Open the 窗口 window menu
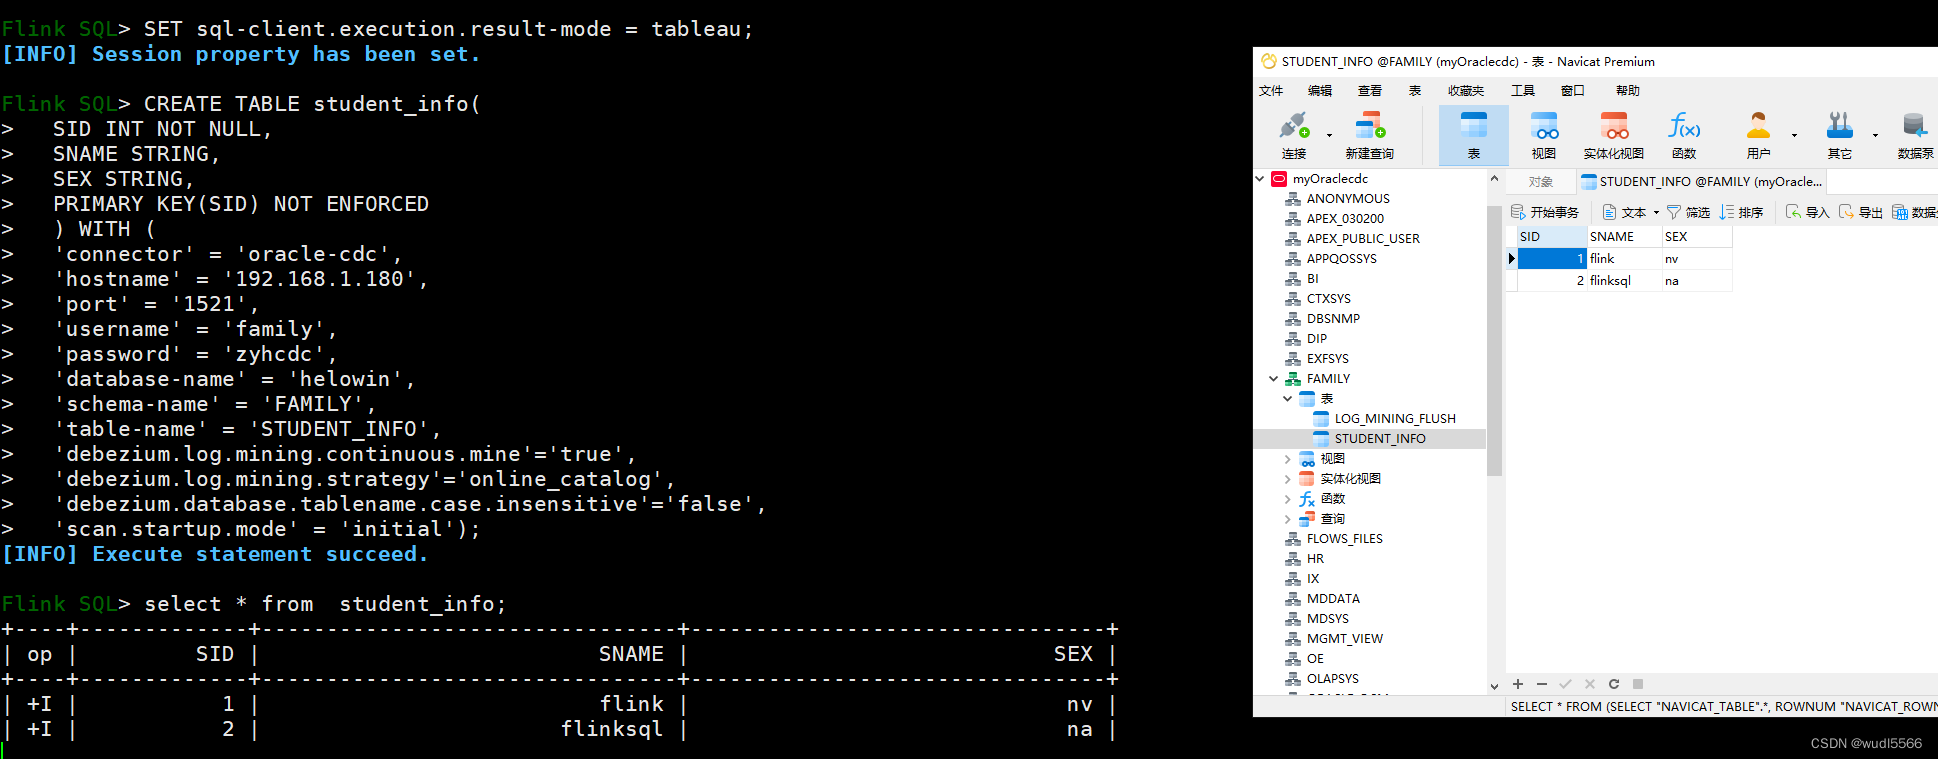Screen dimensions: 1938x759 (1573, 91)
